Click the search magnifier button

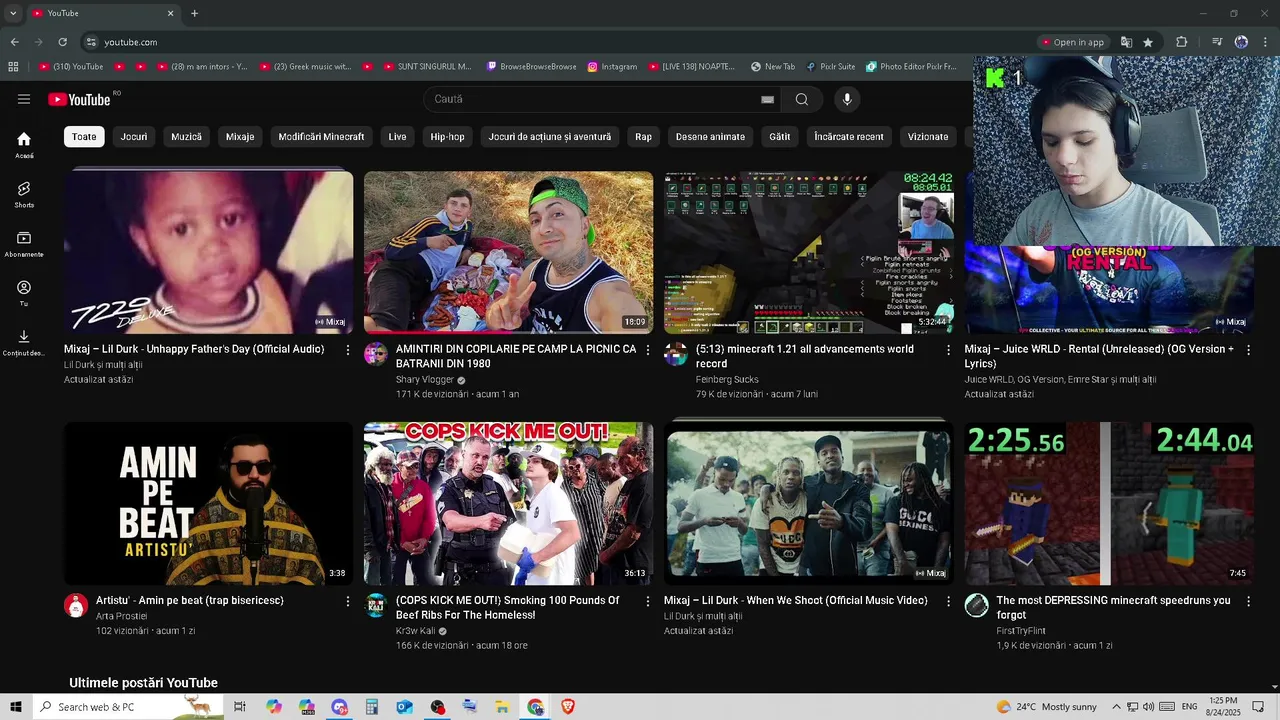point(801,99)
